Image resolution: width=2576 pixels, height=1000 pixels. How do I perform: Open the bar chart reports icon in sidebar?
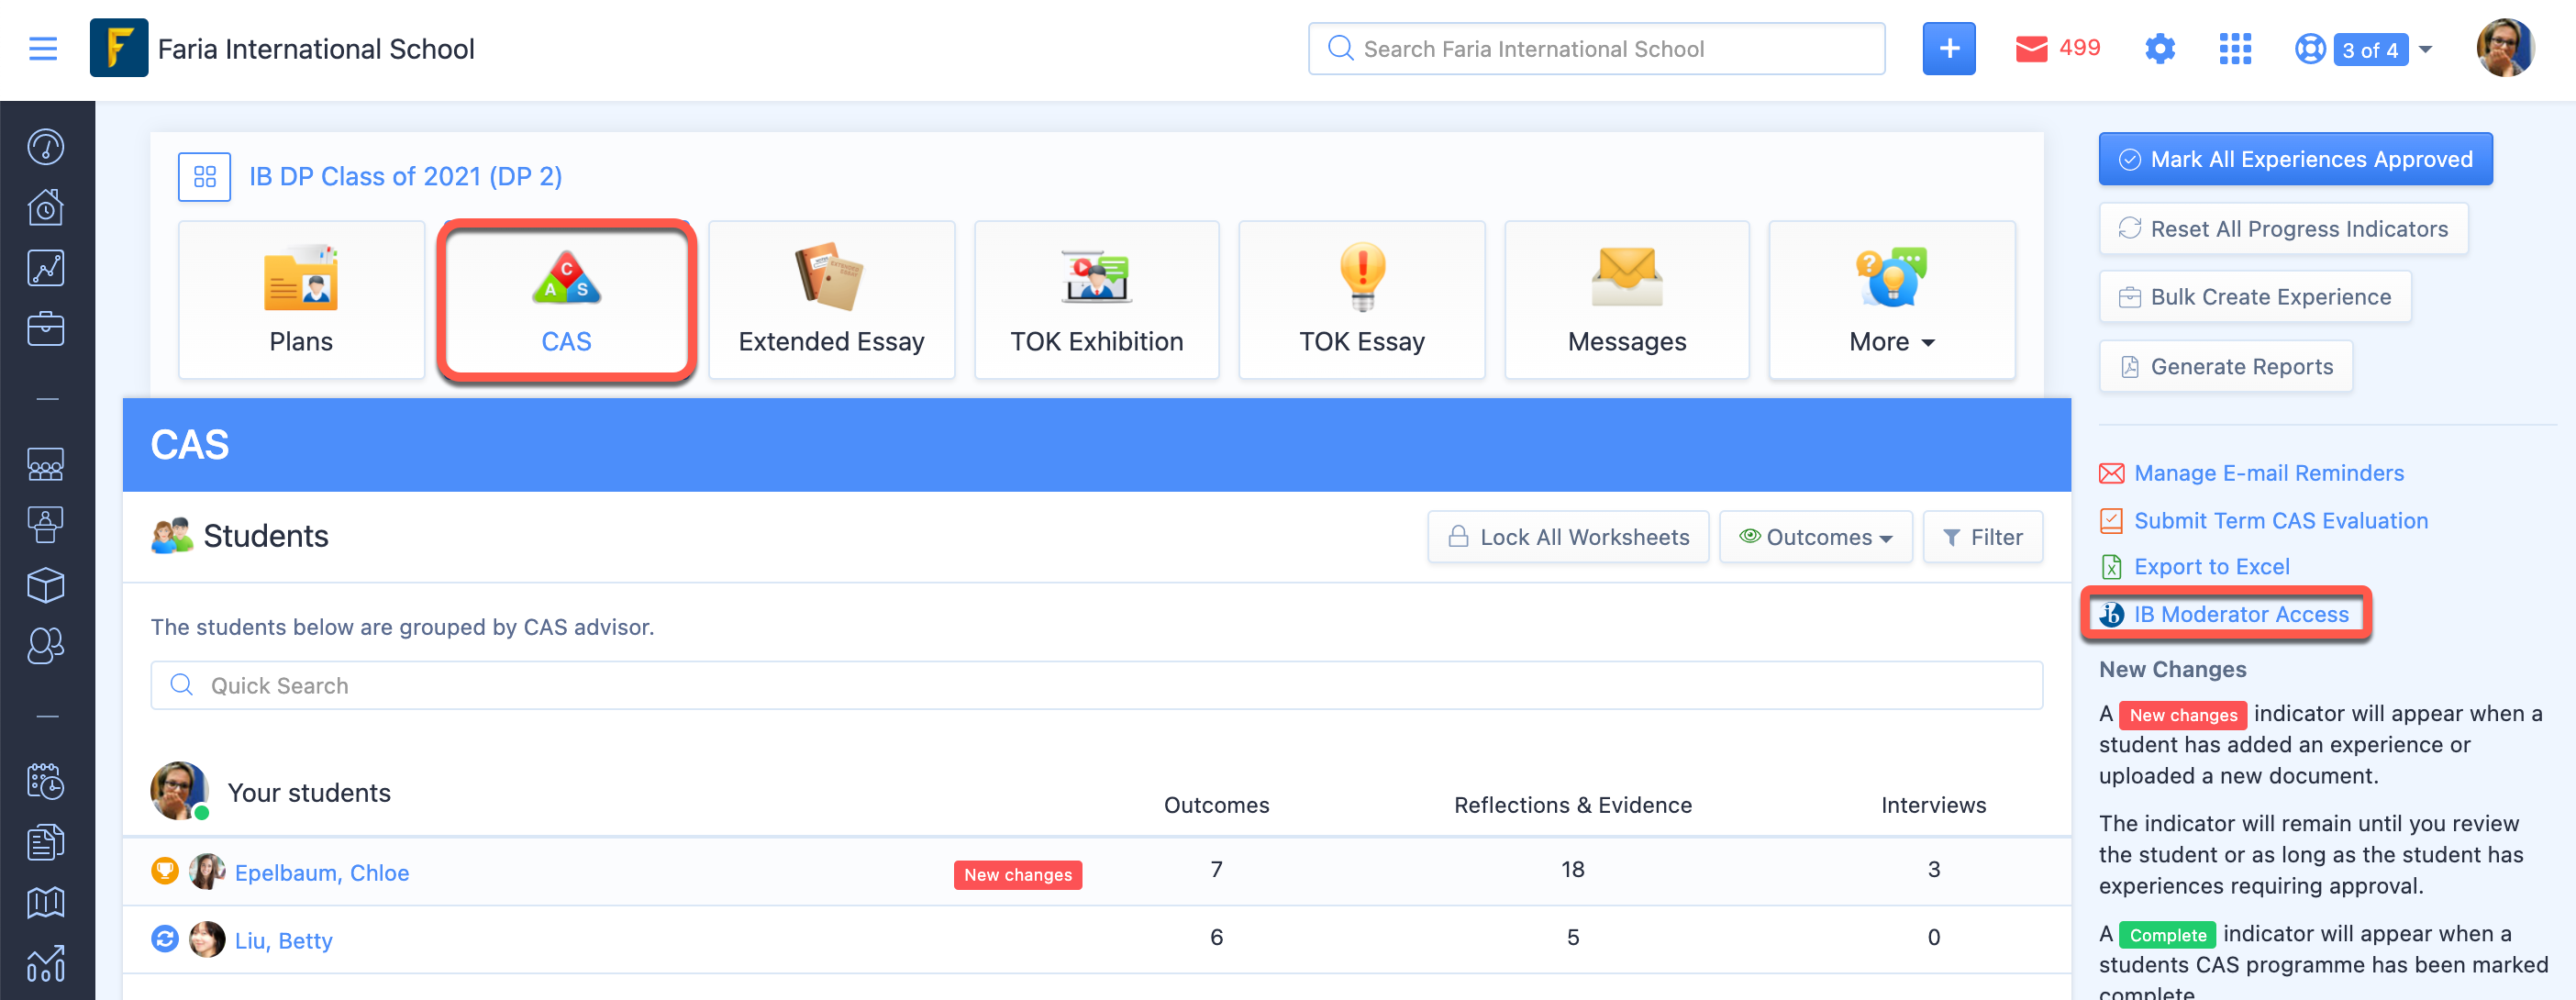click(x=46, y=963)
